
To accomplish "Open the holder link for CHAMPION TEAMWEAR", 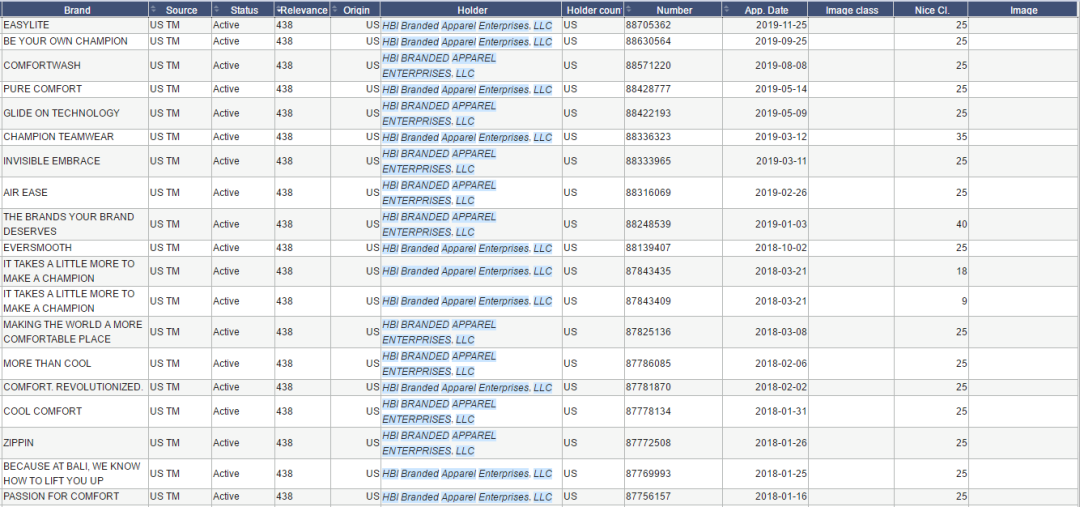I will [x=467, y=137].
